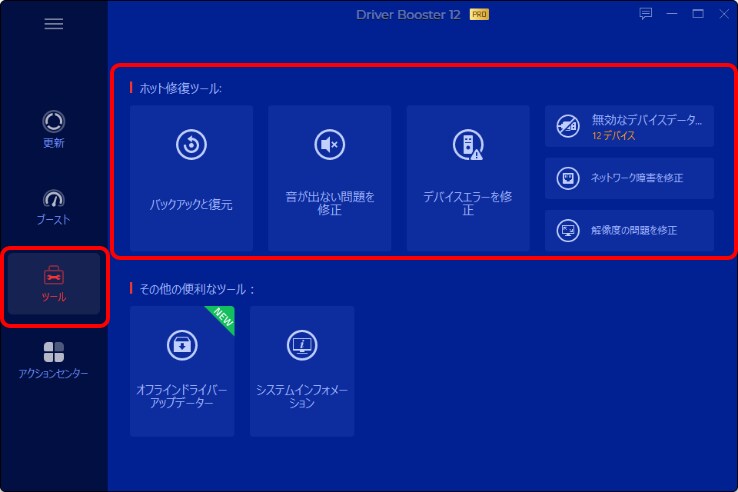
Task: Click the system information monitor icon
Action: coord(302,345)
